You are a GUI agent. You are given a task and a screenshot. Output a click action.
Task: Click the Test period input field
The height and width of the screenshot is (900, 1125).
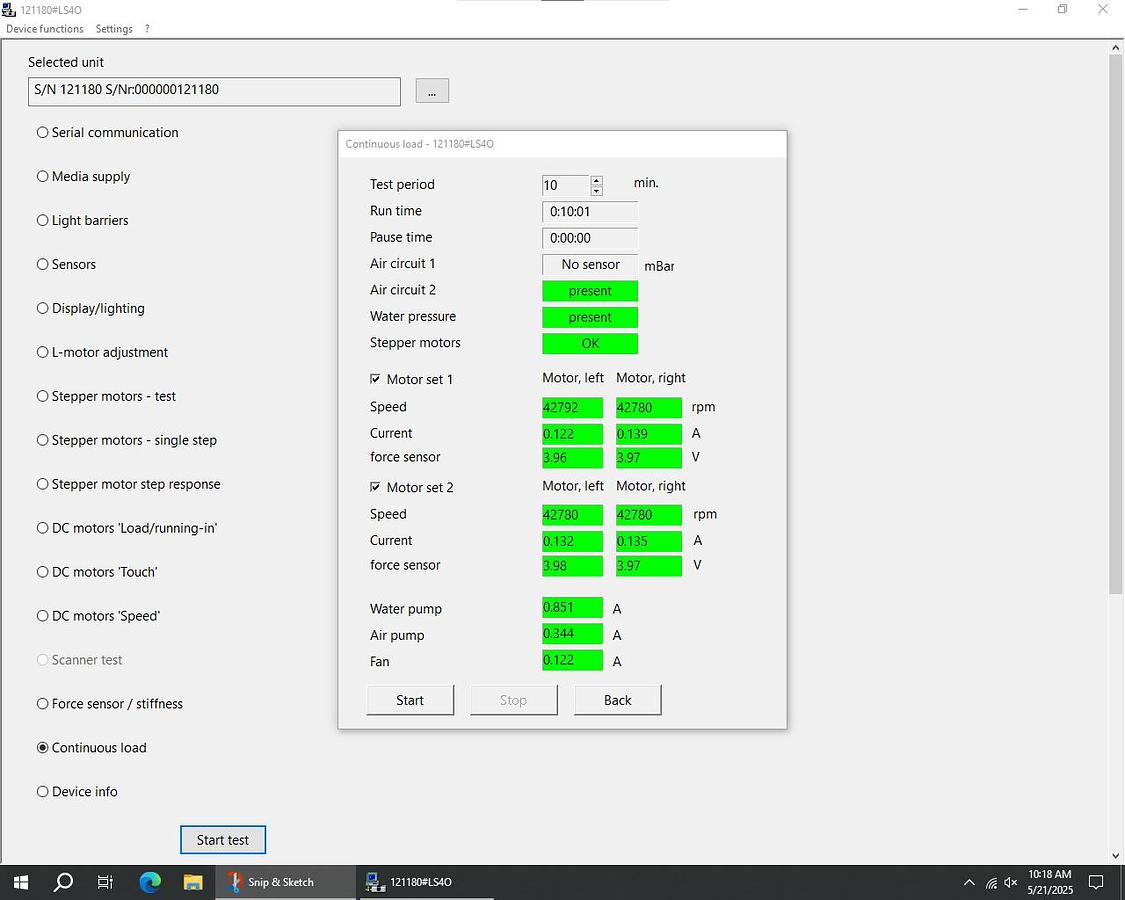click(565, 185)
